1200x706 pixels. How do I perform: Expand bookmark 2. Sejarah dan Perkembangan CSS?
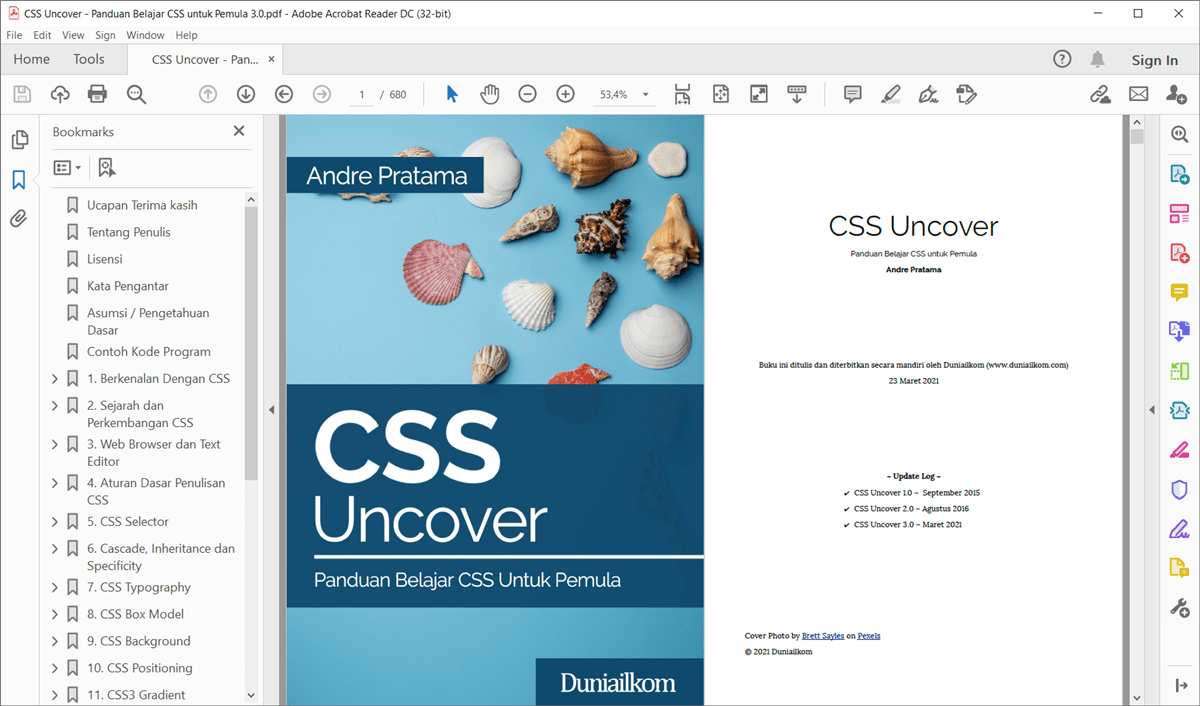click(x=55, y=406)
